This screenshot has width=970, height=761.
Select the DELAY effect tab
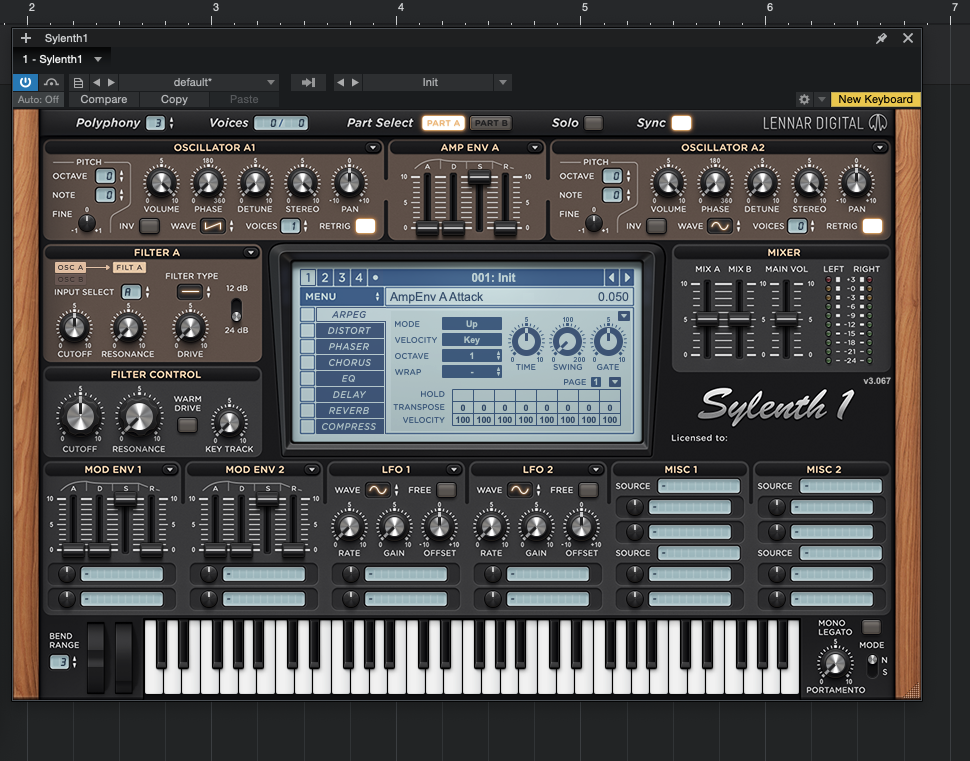coord(349,395)
